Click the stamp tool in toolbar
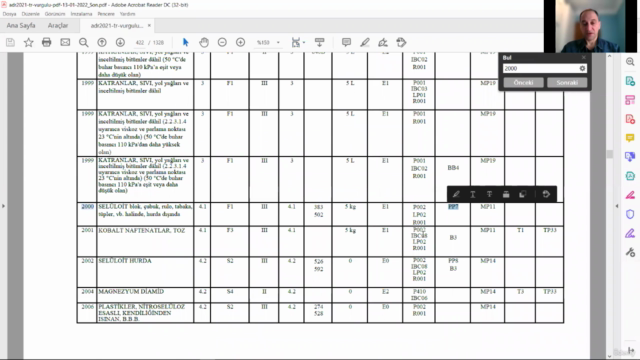The height and width of the screenshot is (360, 640). [401, 42]
